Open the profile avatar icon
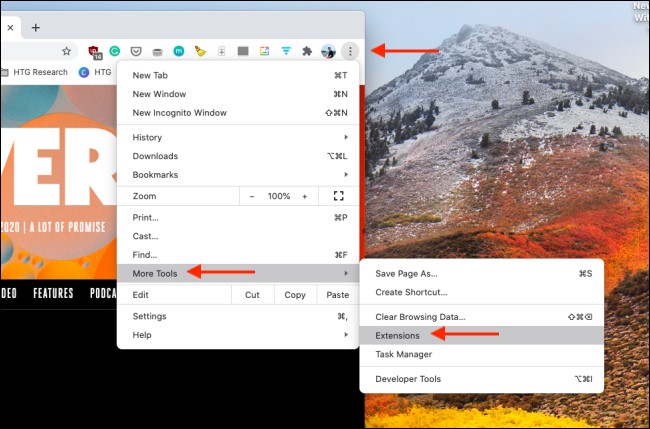This screenshot has height=429, width=650. coord(328,51)
